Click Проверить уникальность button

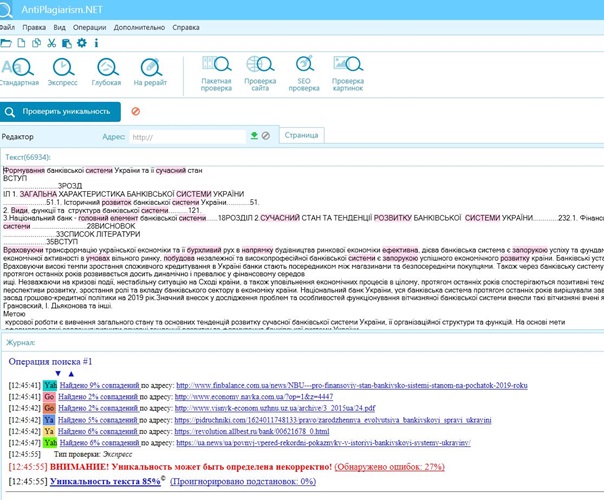tap(60, 112)
